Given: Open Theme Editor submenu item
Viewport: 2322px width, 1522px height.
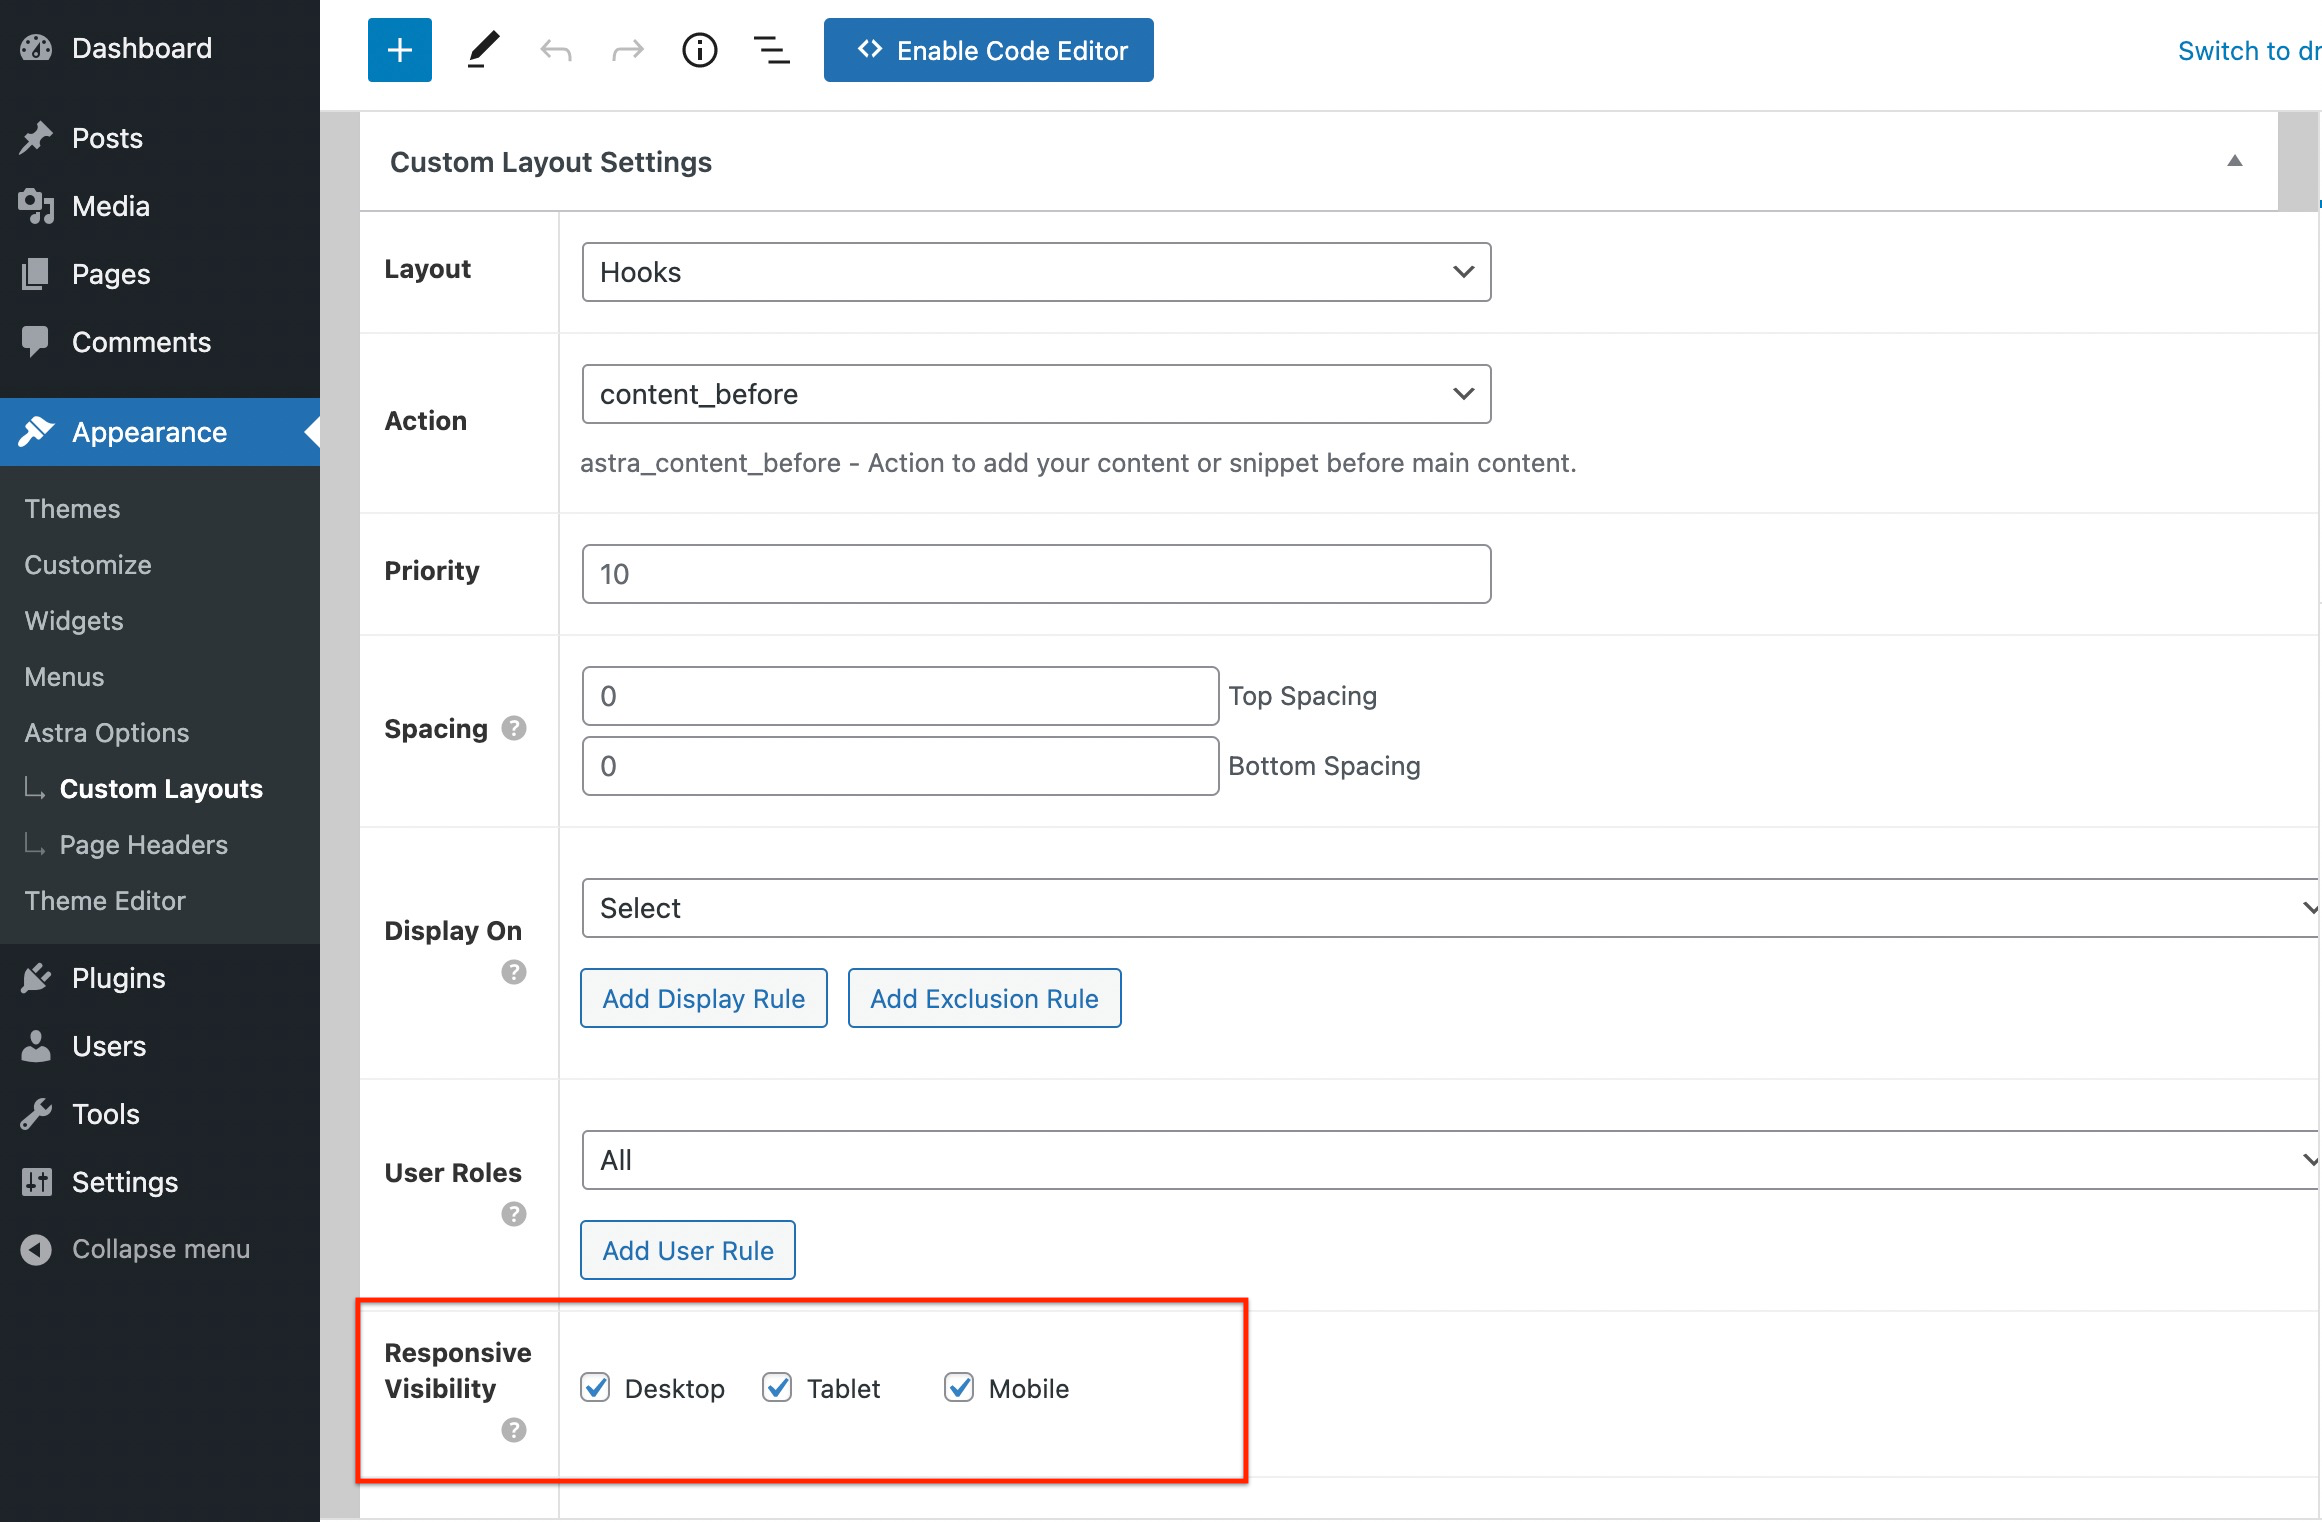Looking at the screenshot, I should point(105,901).
